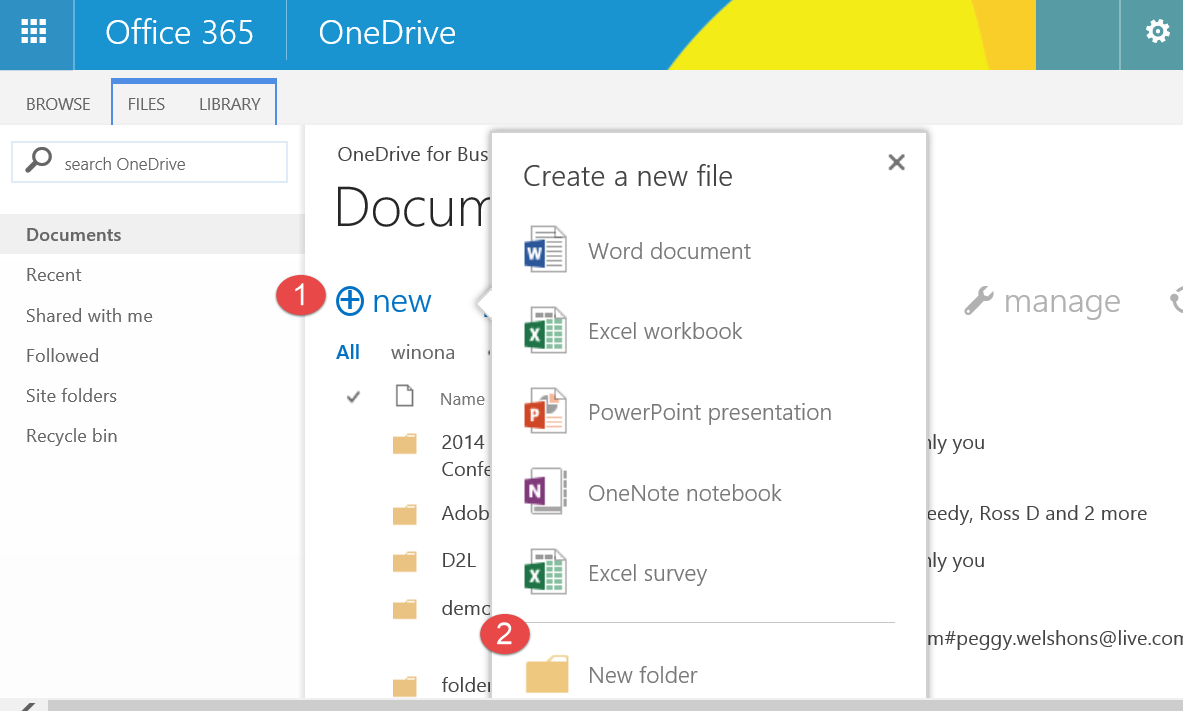Click the OneNote notebook icon
The height and width of the screenshot is (711, 1183).
pos(545,492)
